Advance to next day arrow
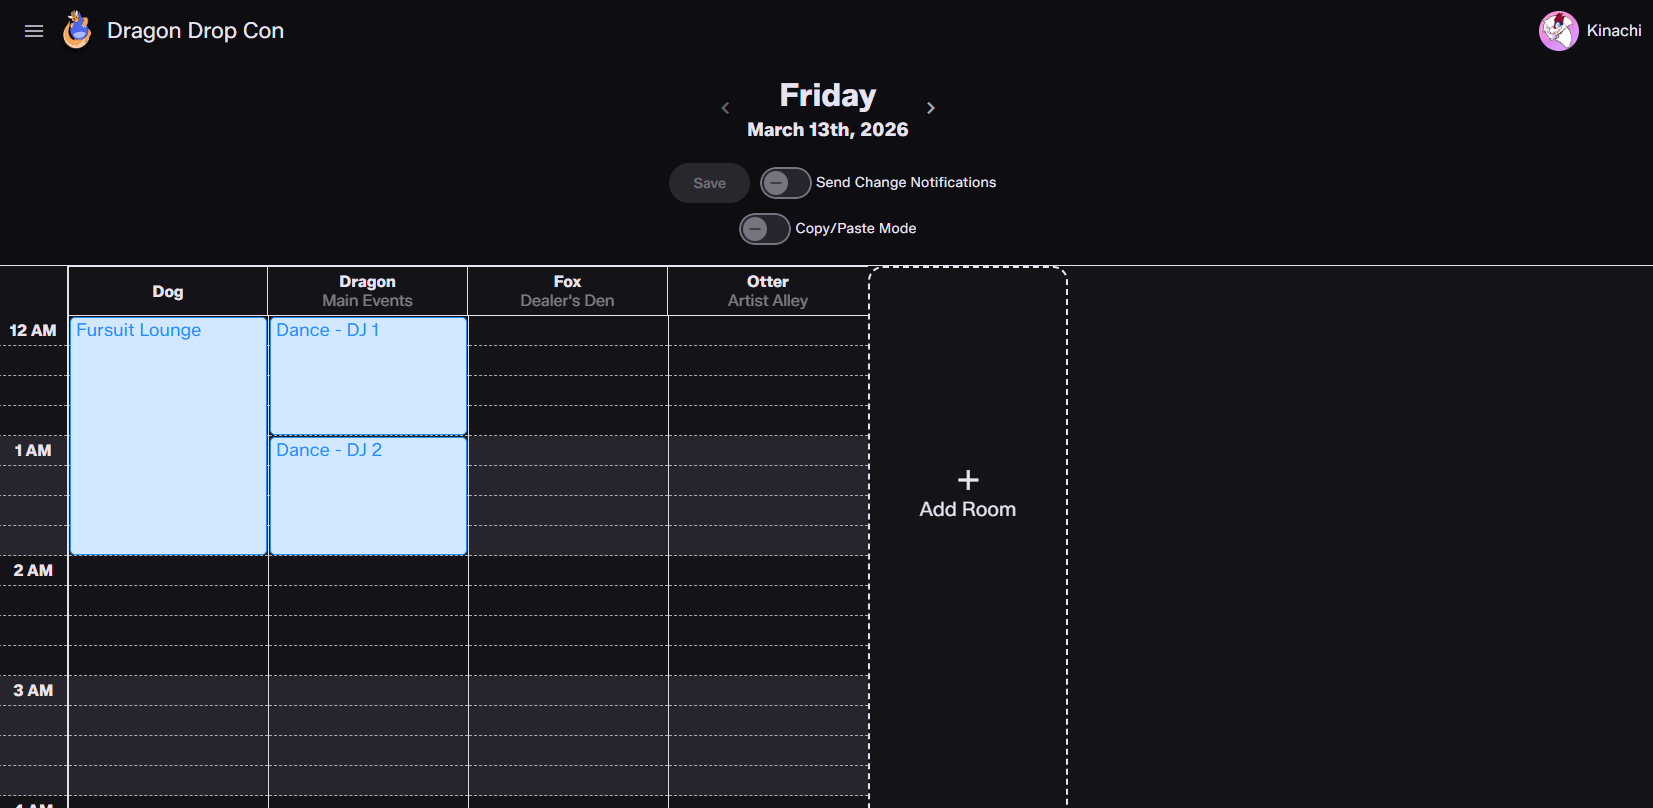The height and width of the screenshot is (808, 1653). coord(931,108)
